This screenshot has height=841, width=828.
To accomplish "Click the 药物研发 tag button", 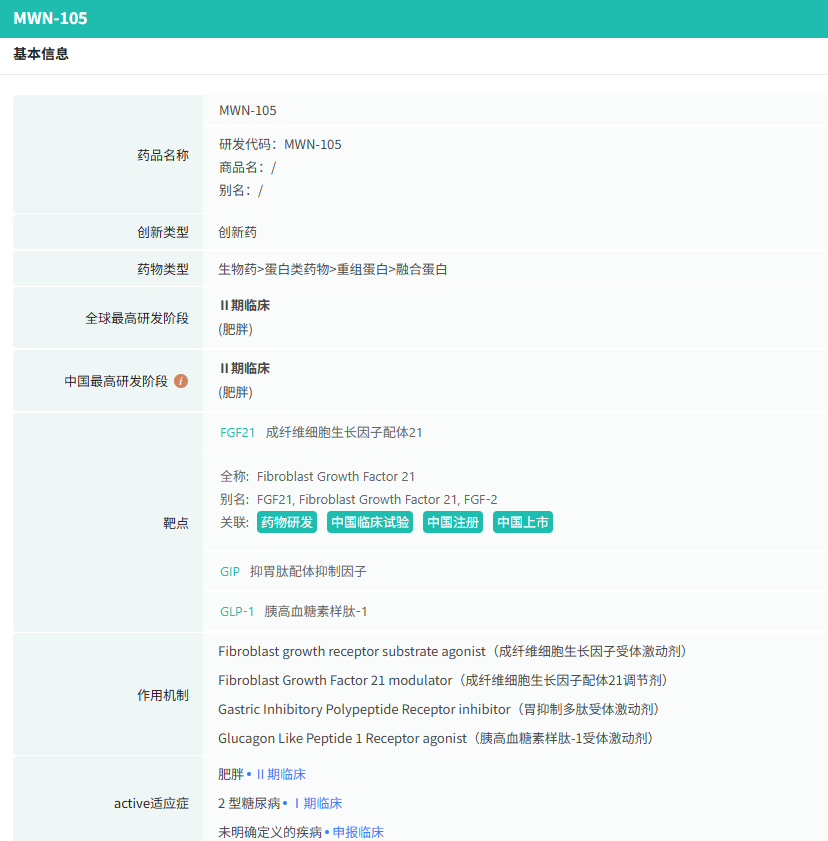I will point(287,522).
